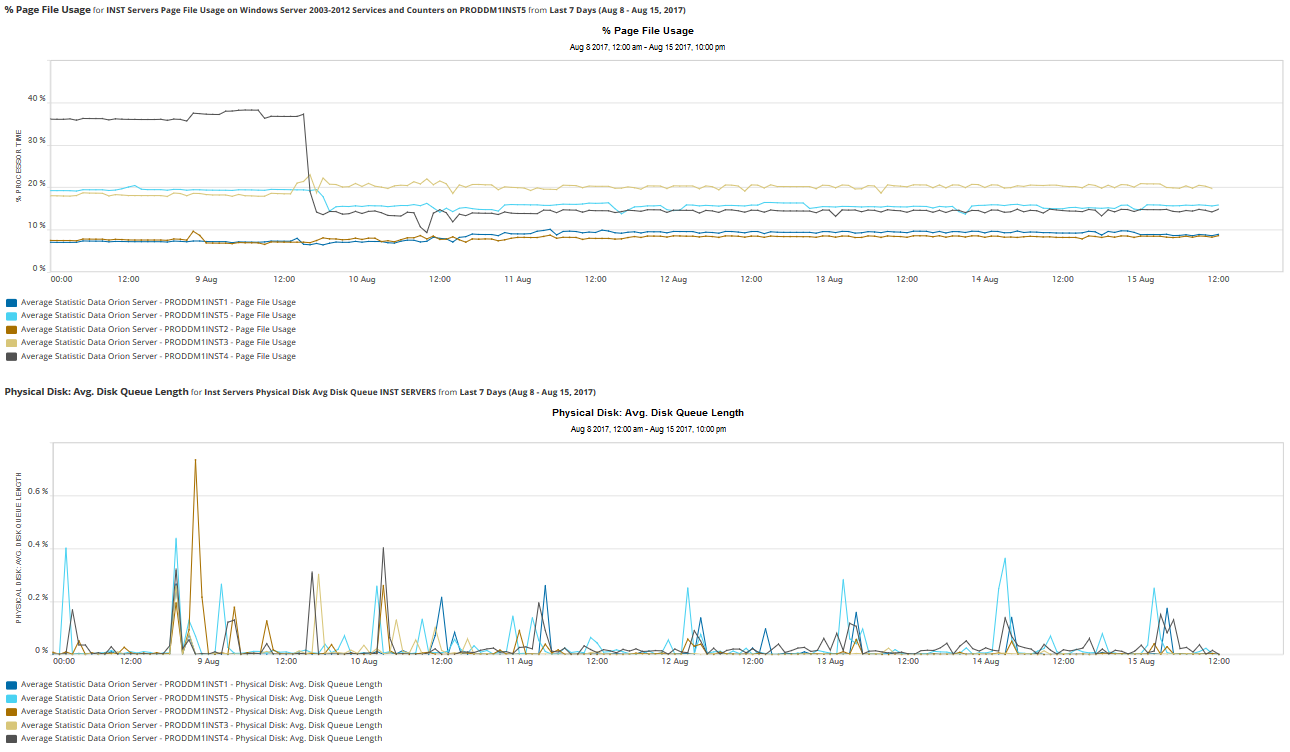This screenshot has height=752, width=1290.
Task: Select the 10 Aug label on Page File Usage axis
Action: click(x=362, y=280)
